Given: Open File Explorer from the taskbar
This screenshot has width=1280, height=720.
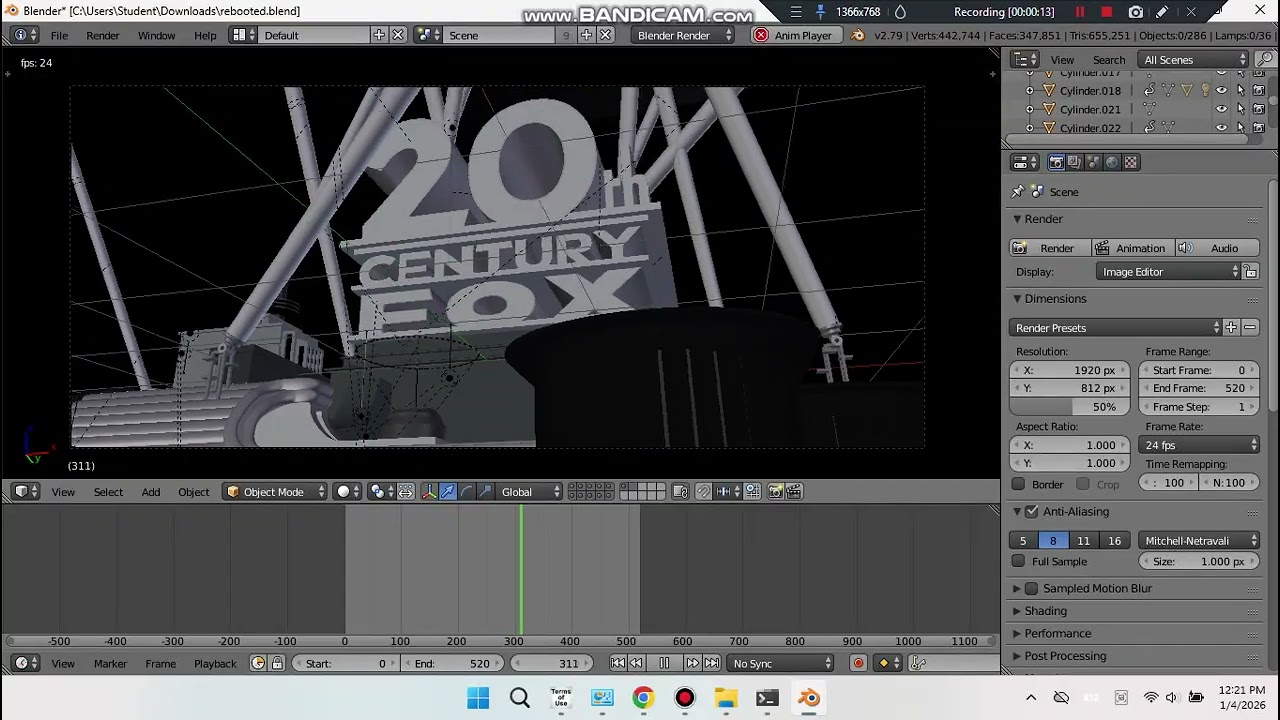Looking at the screenshot, I should click(x=726, y=698).
